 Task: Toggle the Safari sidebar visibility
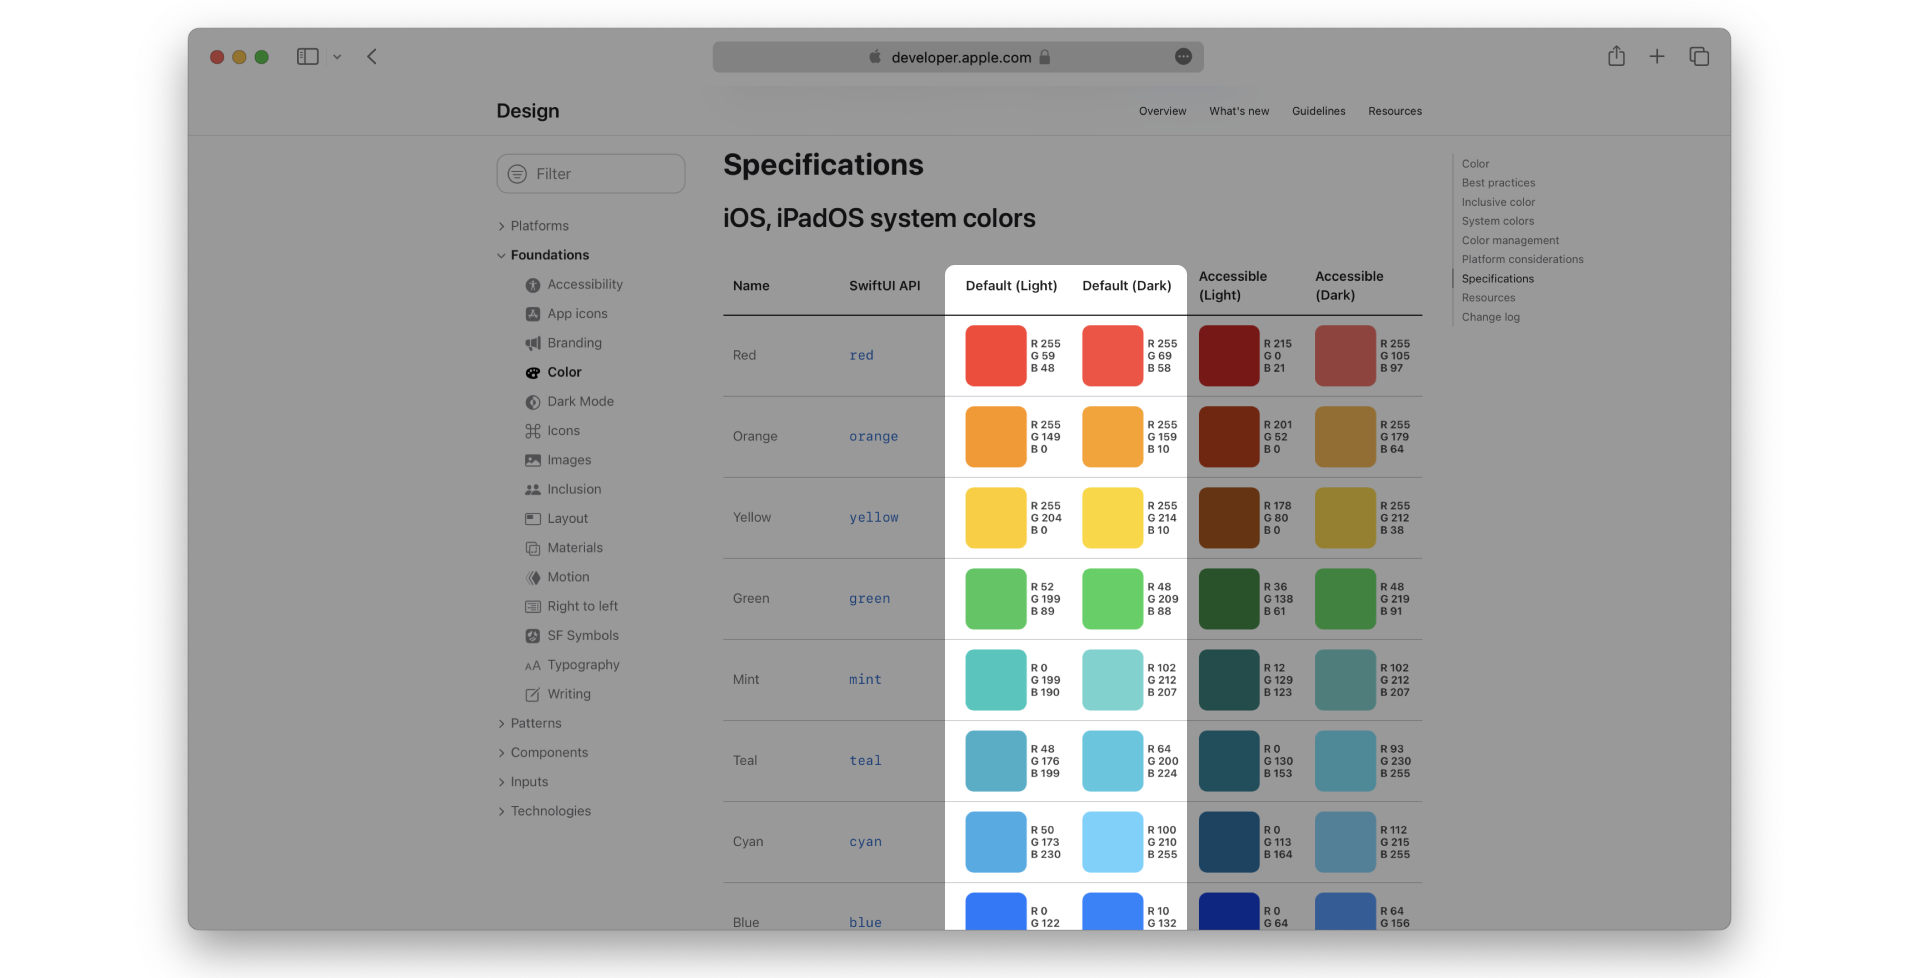tap(307, 57)
